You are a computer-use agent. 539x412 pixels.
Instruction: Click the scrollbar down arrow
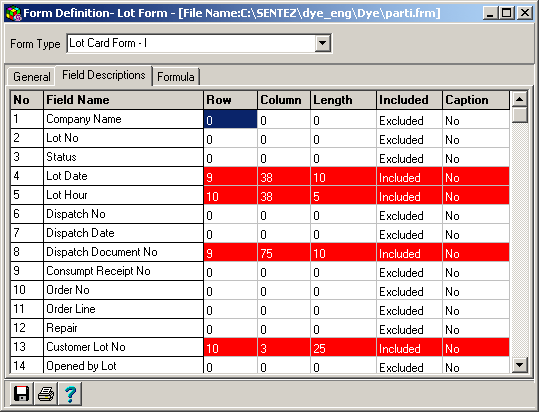[519, 364]
